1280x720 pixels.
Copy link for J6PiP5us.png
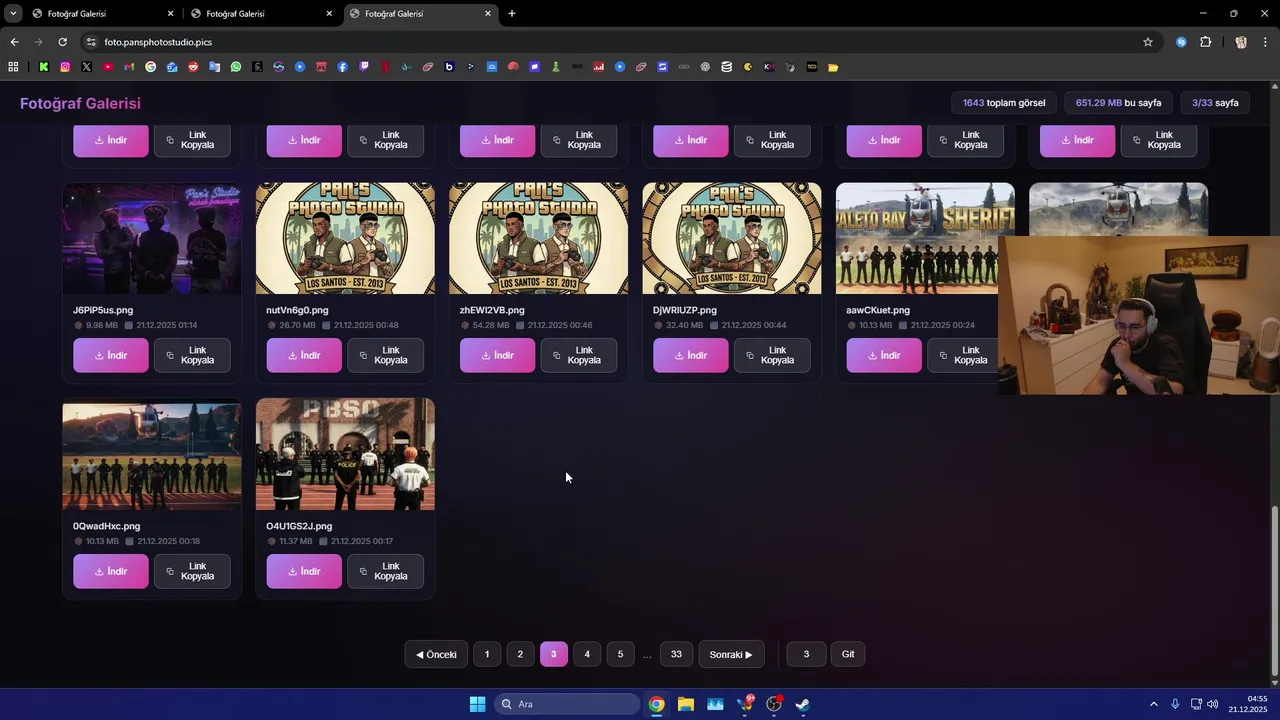click(192, 355)
